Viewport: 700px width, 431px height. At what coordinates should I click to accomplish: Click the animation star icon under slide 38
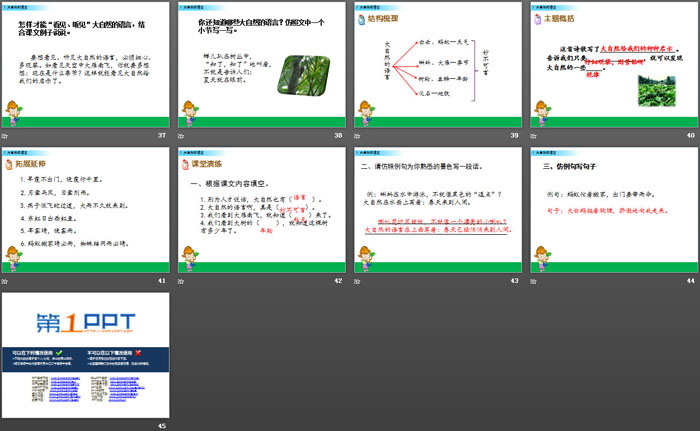(183, 136)
